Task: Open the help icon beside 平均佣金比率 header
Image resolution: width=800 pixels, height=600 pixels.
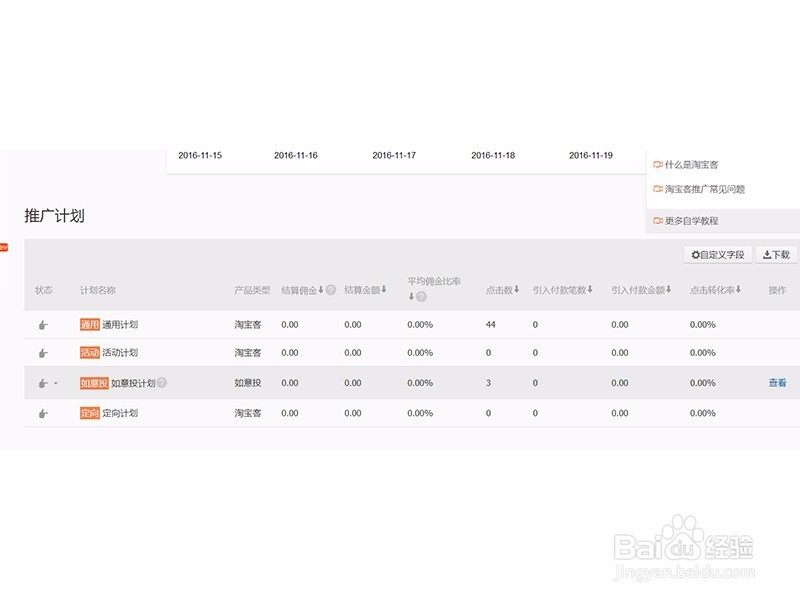Action: point(420,293)
